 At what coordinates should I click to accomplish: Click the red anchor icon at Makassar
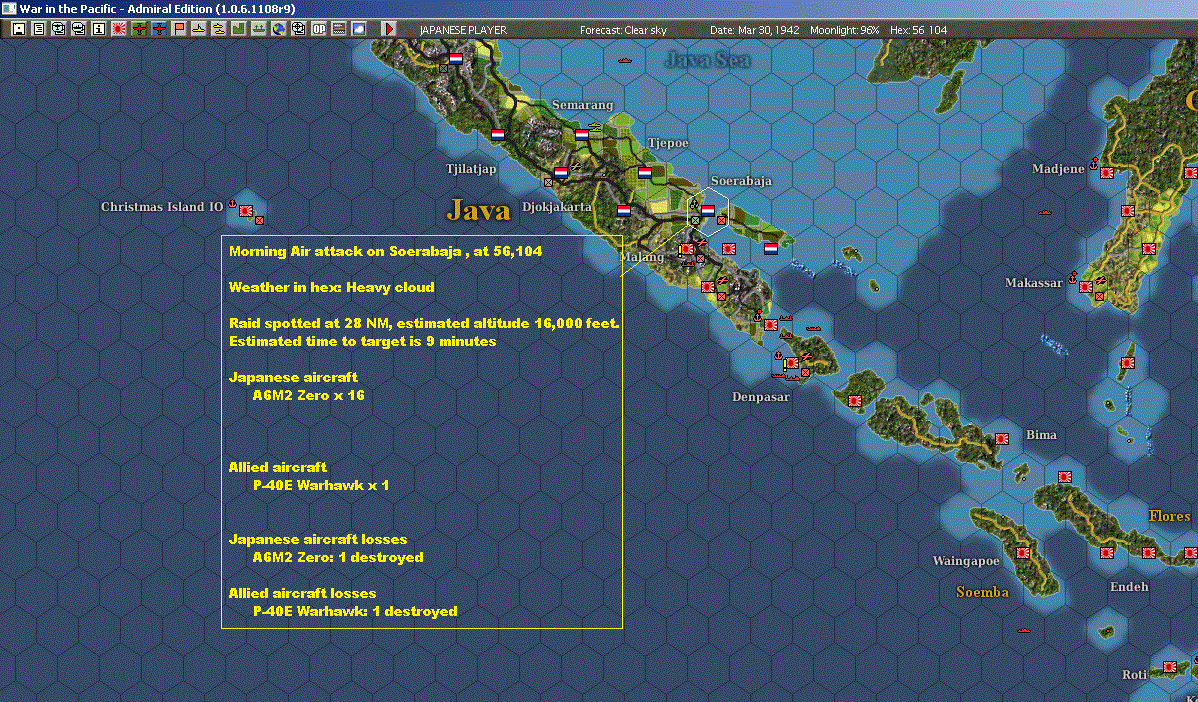1073,277
